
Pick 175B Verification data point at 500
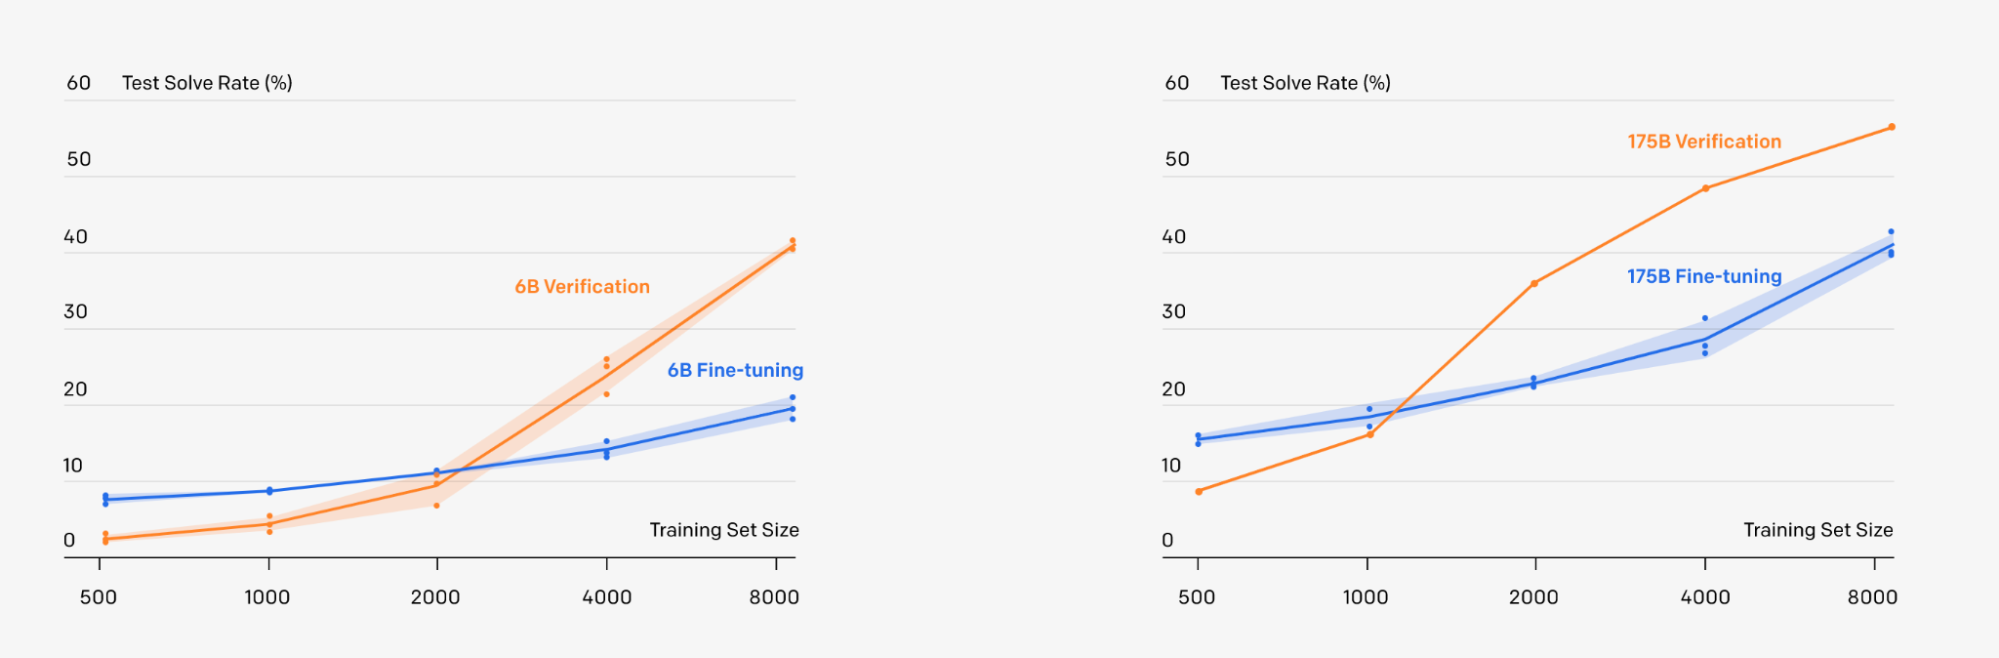coord(1198,491)
